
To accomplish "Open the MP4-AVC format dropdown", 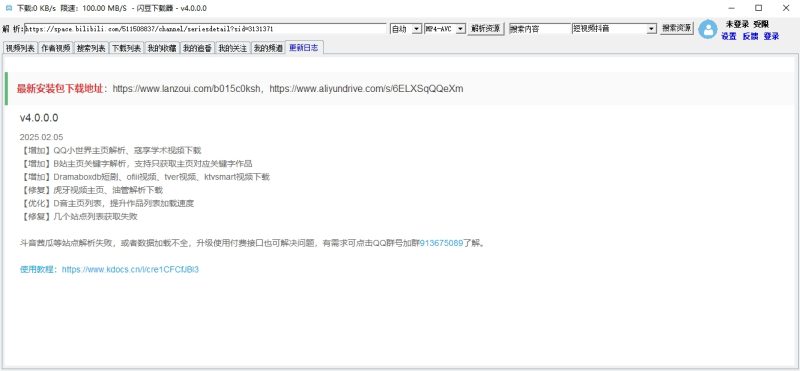I will point(461,29).
